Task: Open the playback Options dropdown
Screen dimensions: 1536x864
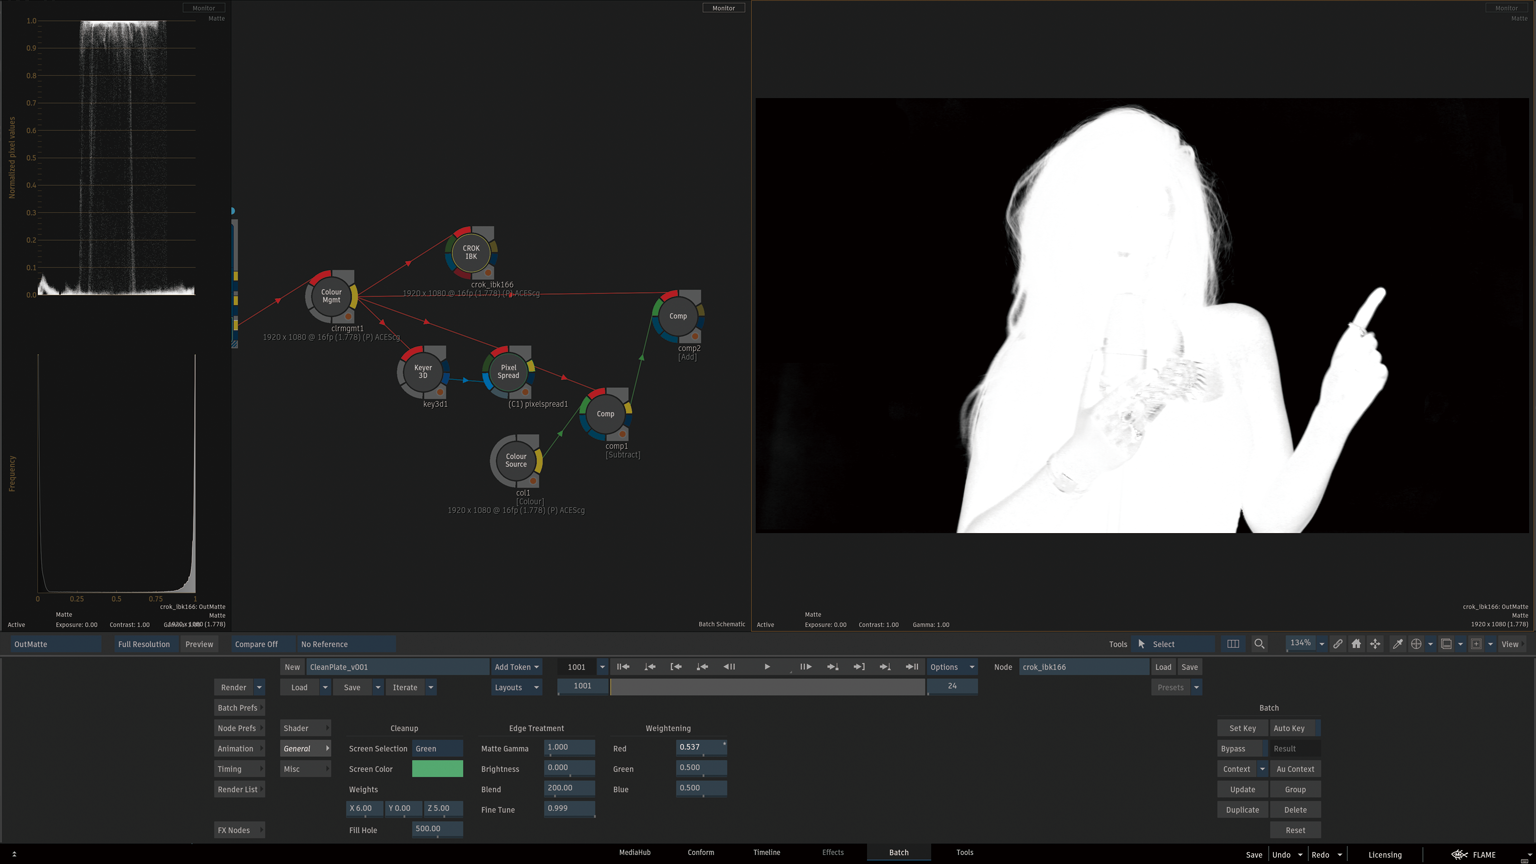Action: (x=952, y=667)
